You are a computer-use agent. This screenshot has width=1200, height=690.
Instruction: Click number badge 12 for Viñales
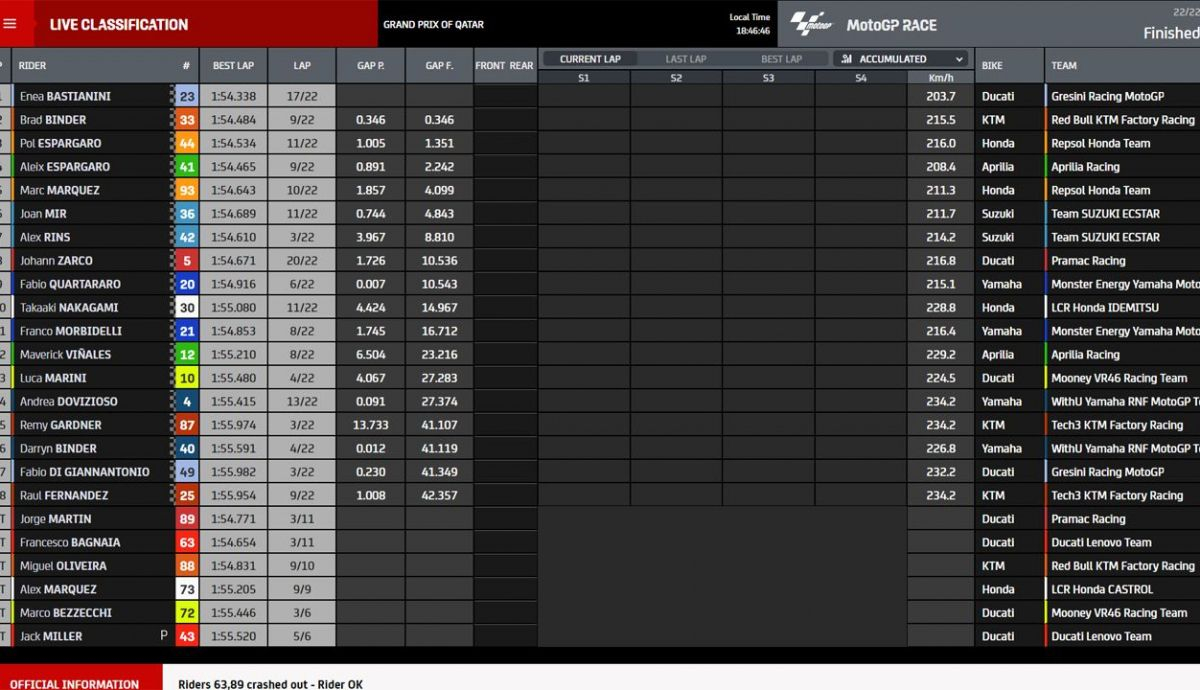[187, 355]
